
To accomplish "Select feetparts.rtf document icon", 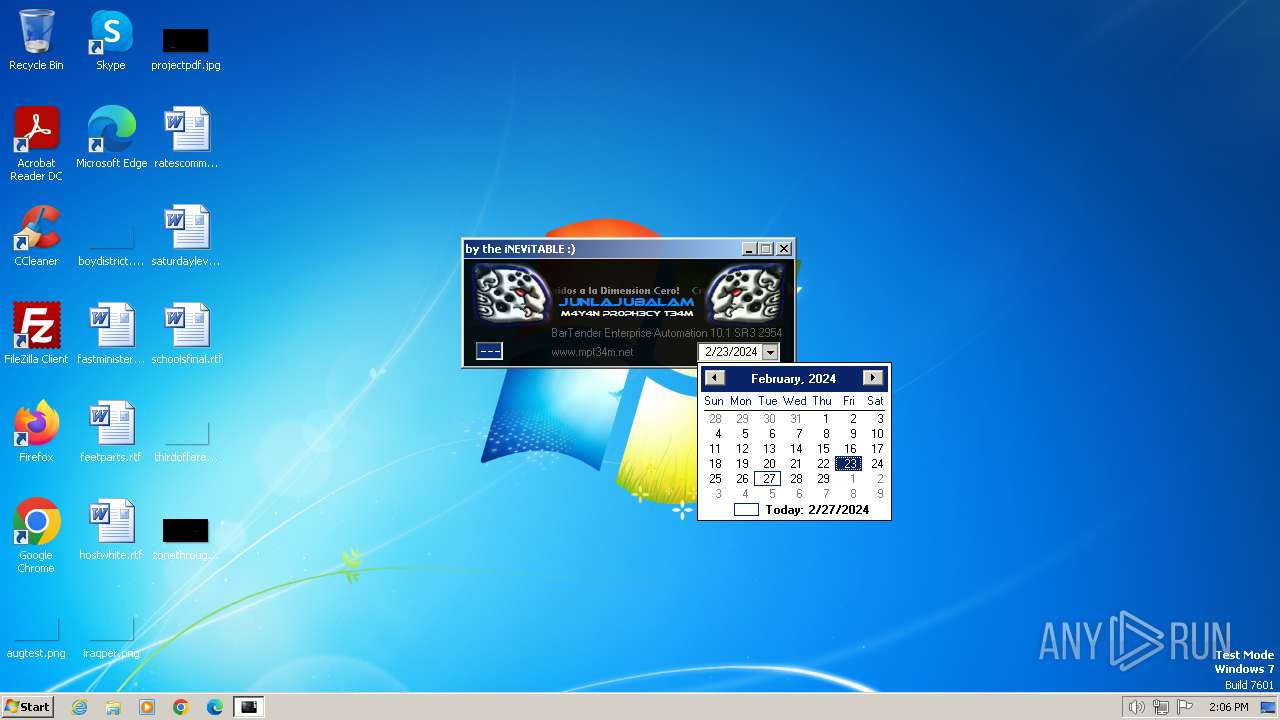I will (111, 432).
